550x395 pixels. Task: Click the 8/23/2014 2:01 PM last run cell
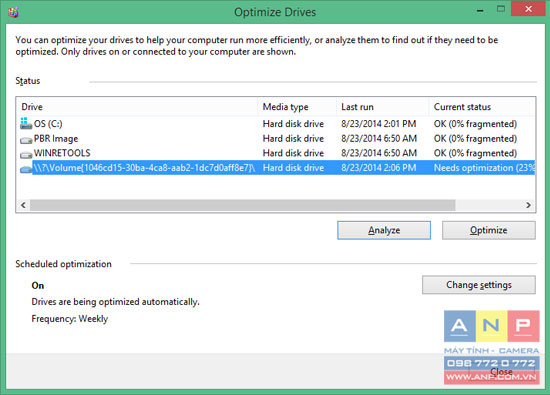[x=378, y=124]
